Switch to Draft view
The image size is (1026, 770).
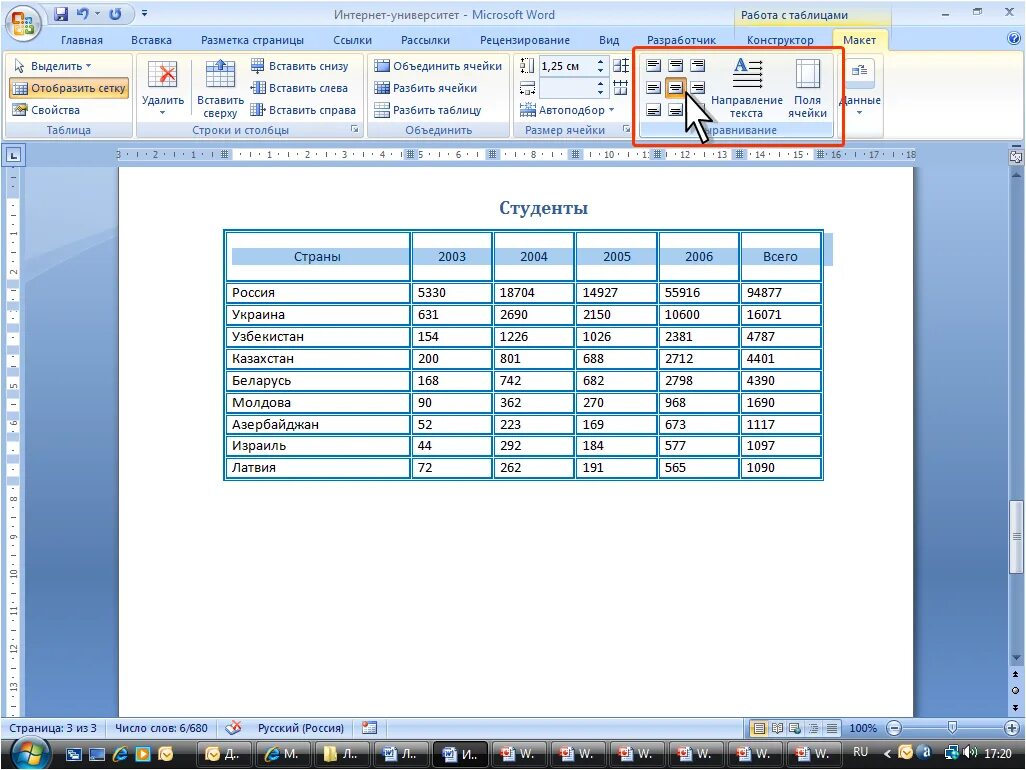(832, 728)
